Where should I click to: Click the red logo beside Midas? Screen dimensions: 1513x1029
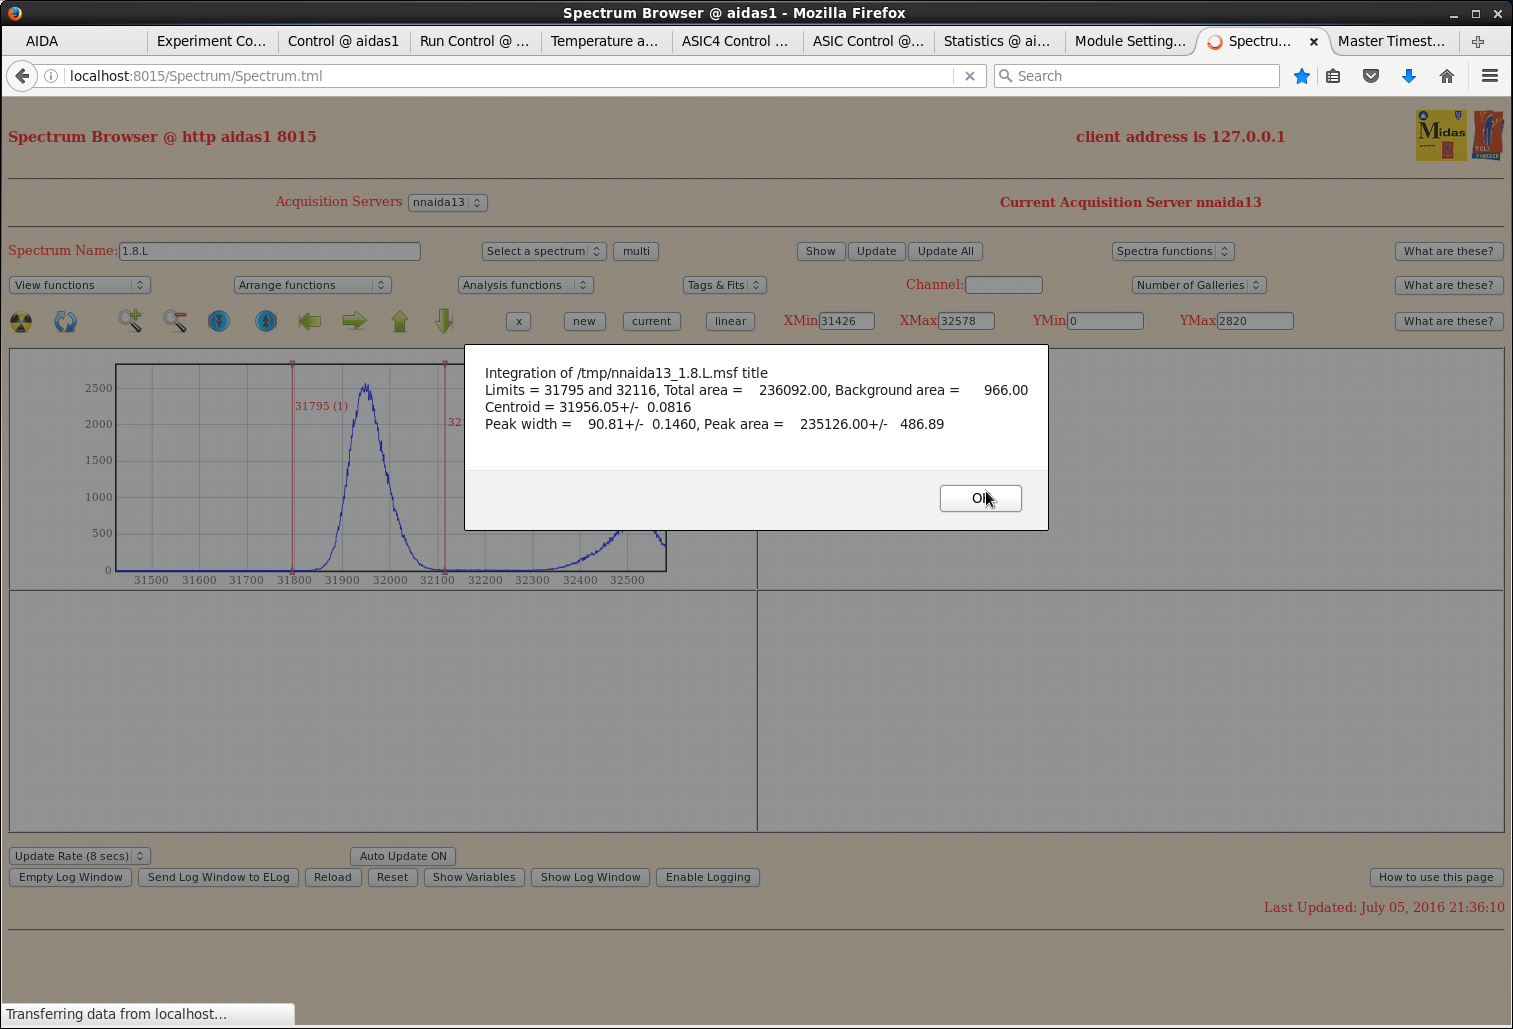[x=1488, y=135]
